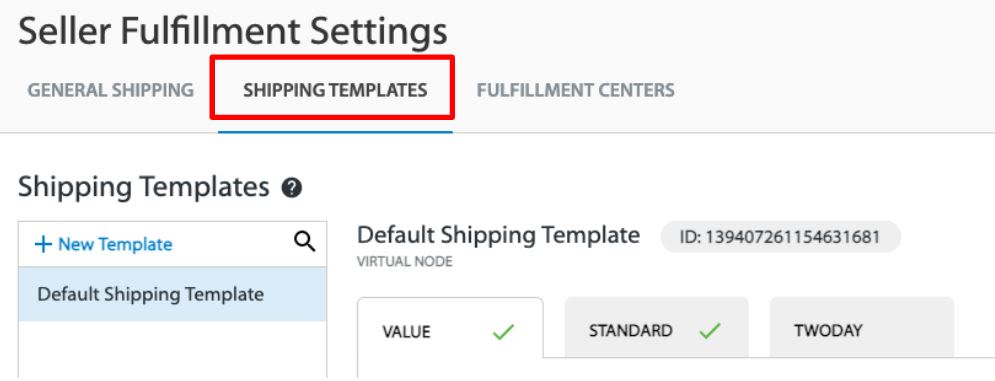Open the VALUE shipping method tab
Image resolution: width=995 pixels, height=381 pixels.
tap(450, 328)
